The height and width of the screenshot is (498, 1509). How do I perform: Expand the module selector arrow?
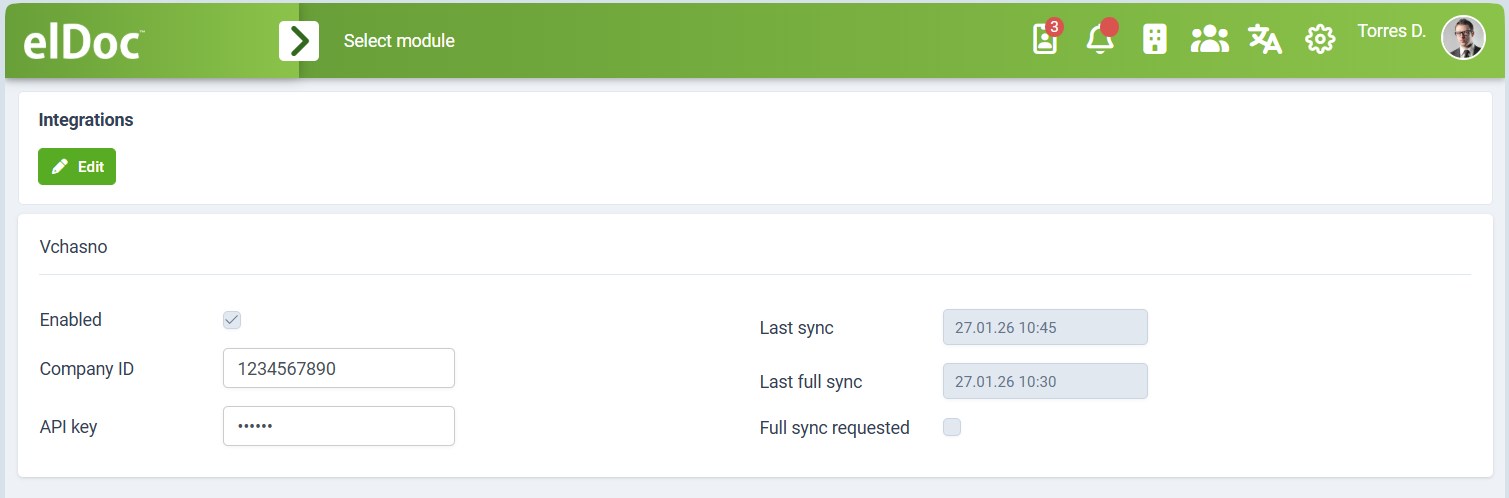(299, 41)
